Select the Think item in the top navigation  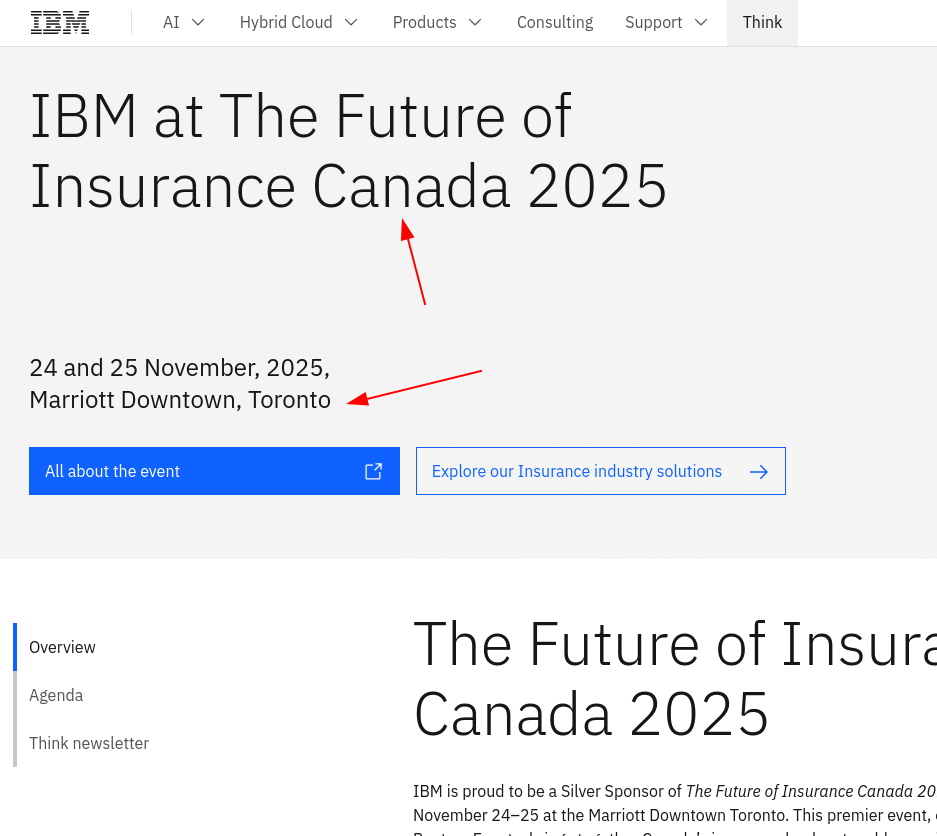(x=762, y=22)
